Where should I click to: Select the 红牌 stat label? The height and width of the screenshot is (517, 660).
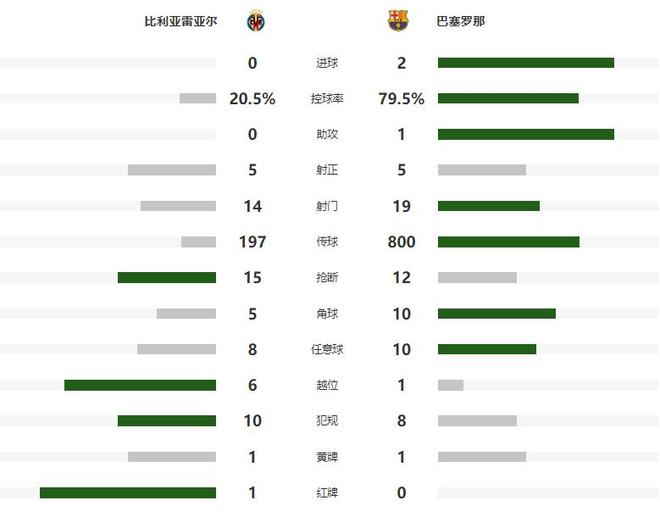[x=326, y=493]
